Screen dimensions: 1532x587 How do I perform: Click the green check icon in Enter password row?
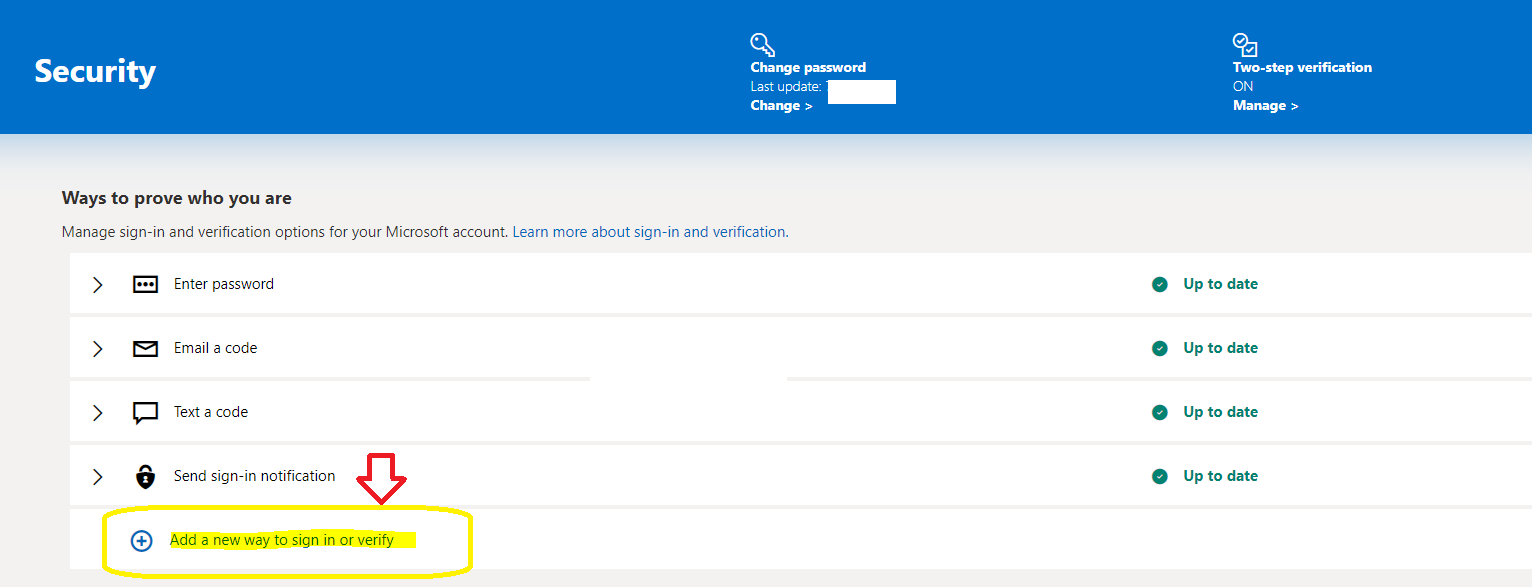coord(1160,284)
